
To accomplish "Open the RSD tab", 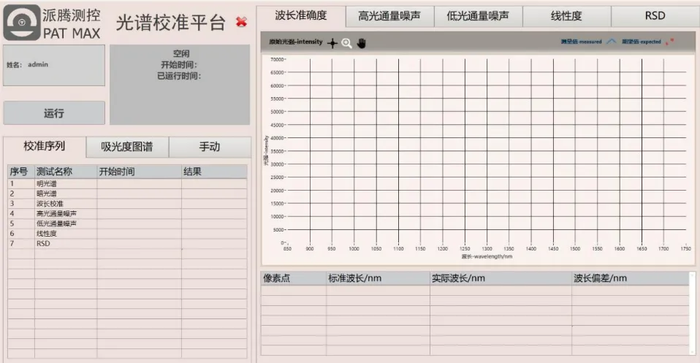I will point(655,16).
